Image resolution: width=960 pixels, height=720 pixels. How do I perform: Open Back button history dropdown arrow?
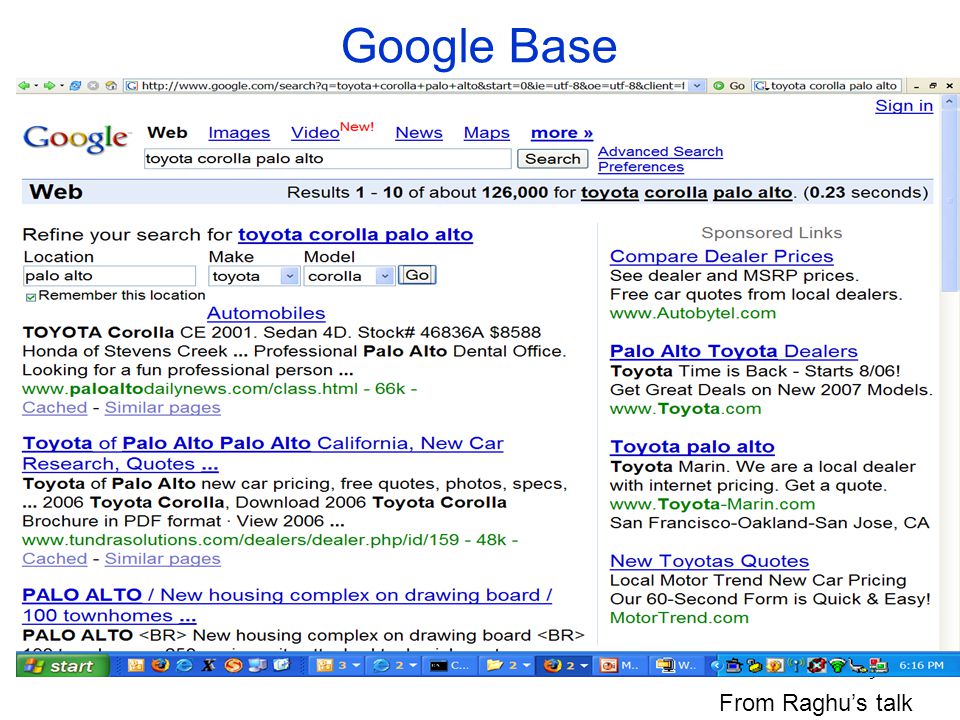(36, 86)
